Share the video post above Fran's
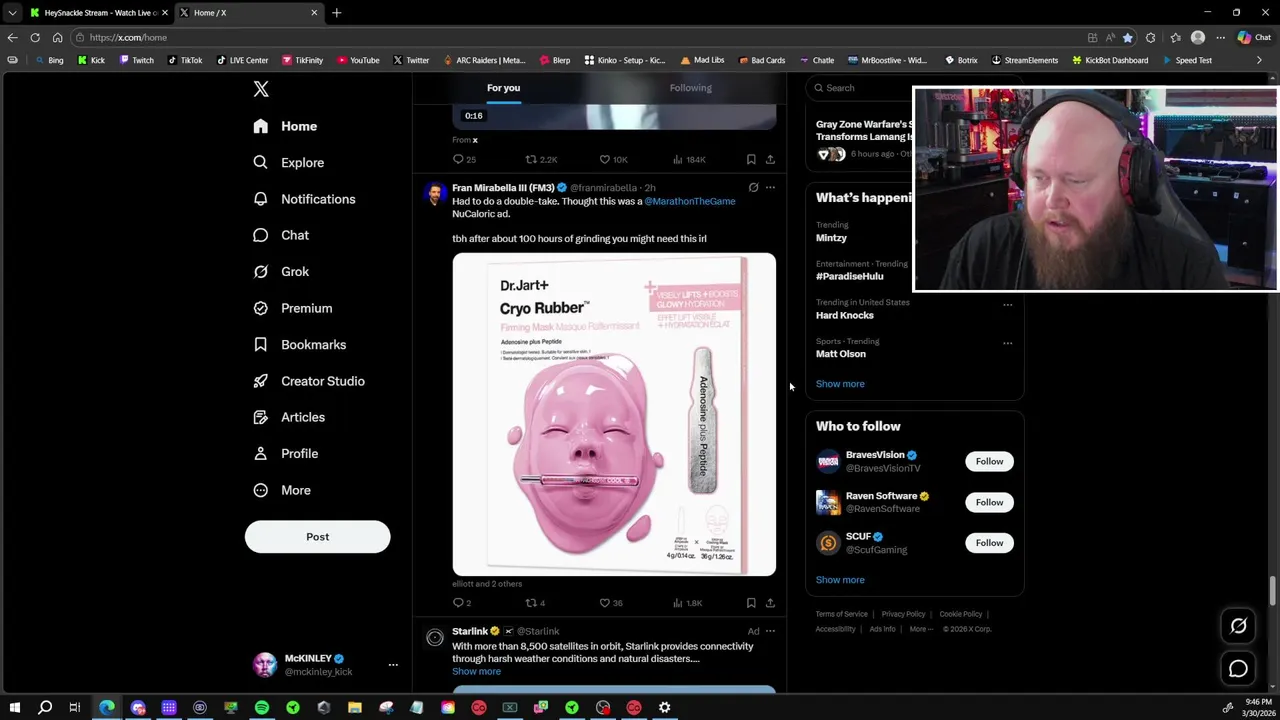This screenshot has height=720, width=1280. (x=770, y=159)
